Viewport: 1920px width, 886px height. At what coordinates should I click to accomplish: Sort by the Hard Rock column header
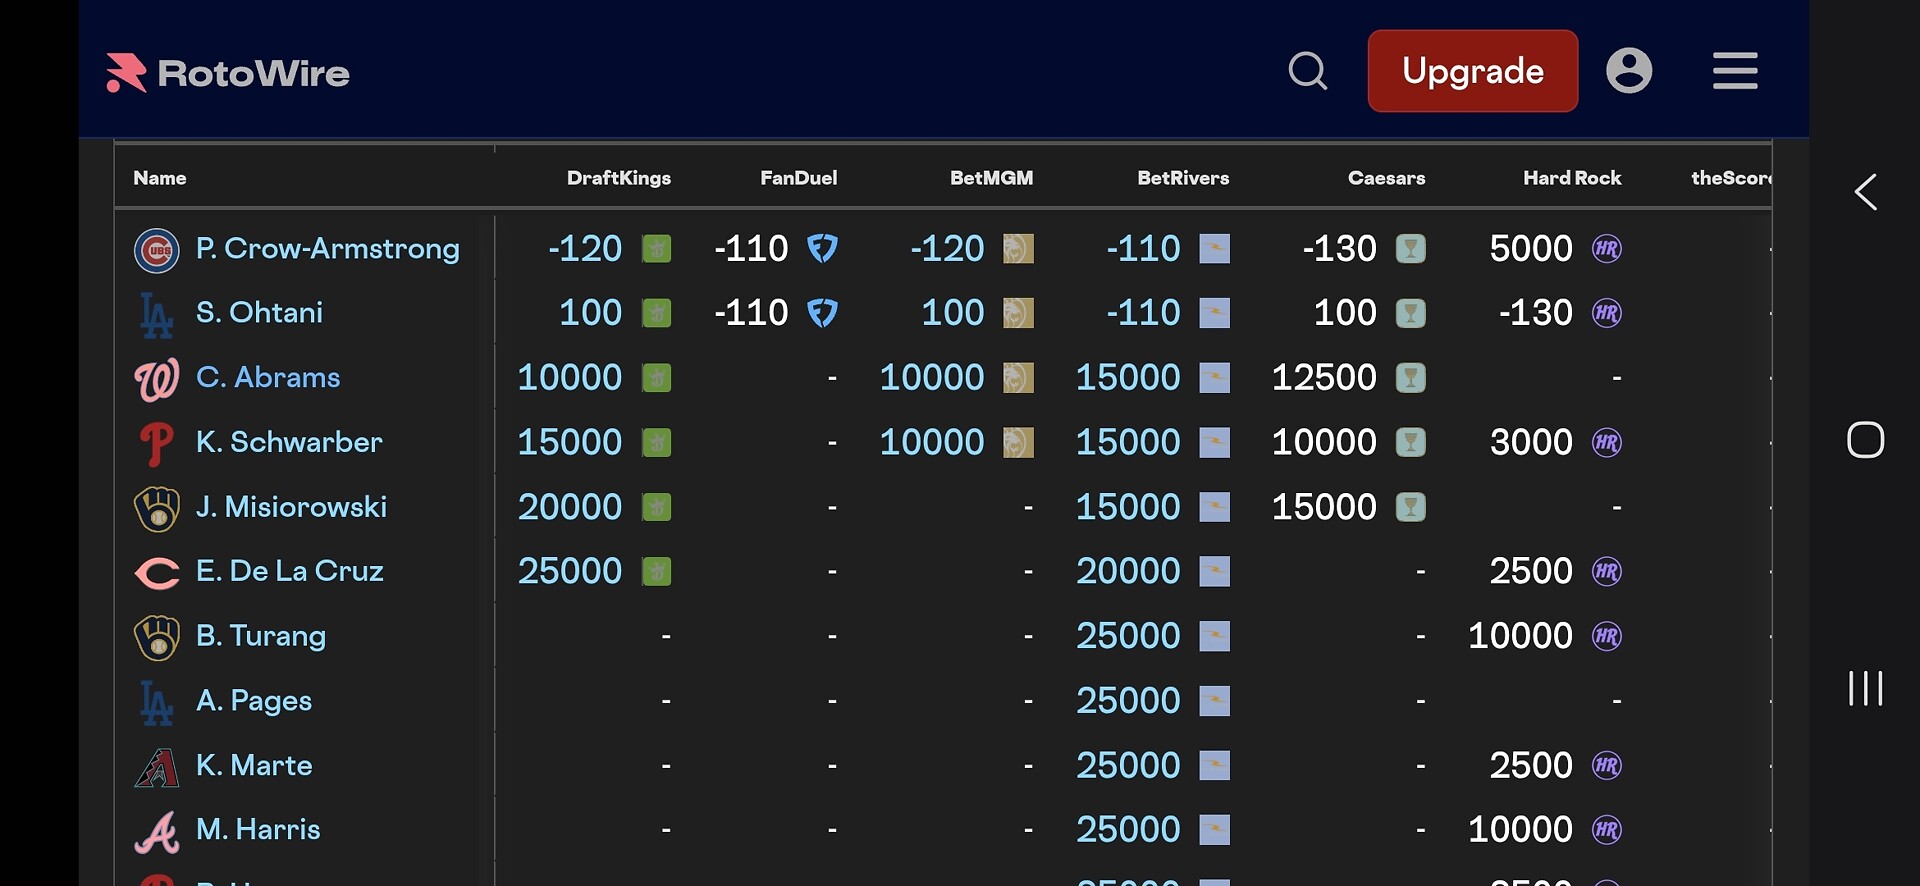tap(1573, 178)
